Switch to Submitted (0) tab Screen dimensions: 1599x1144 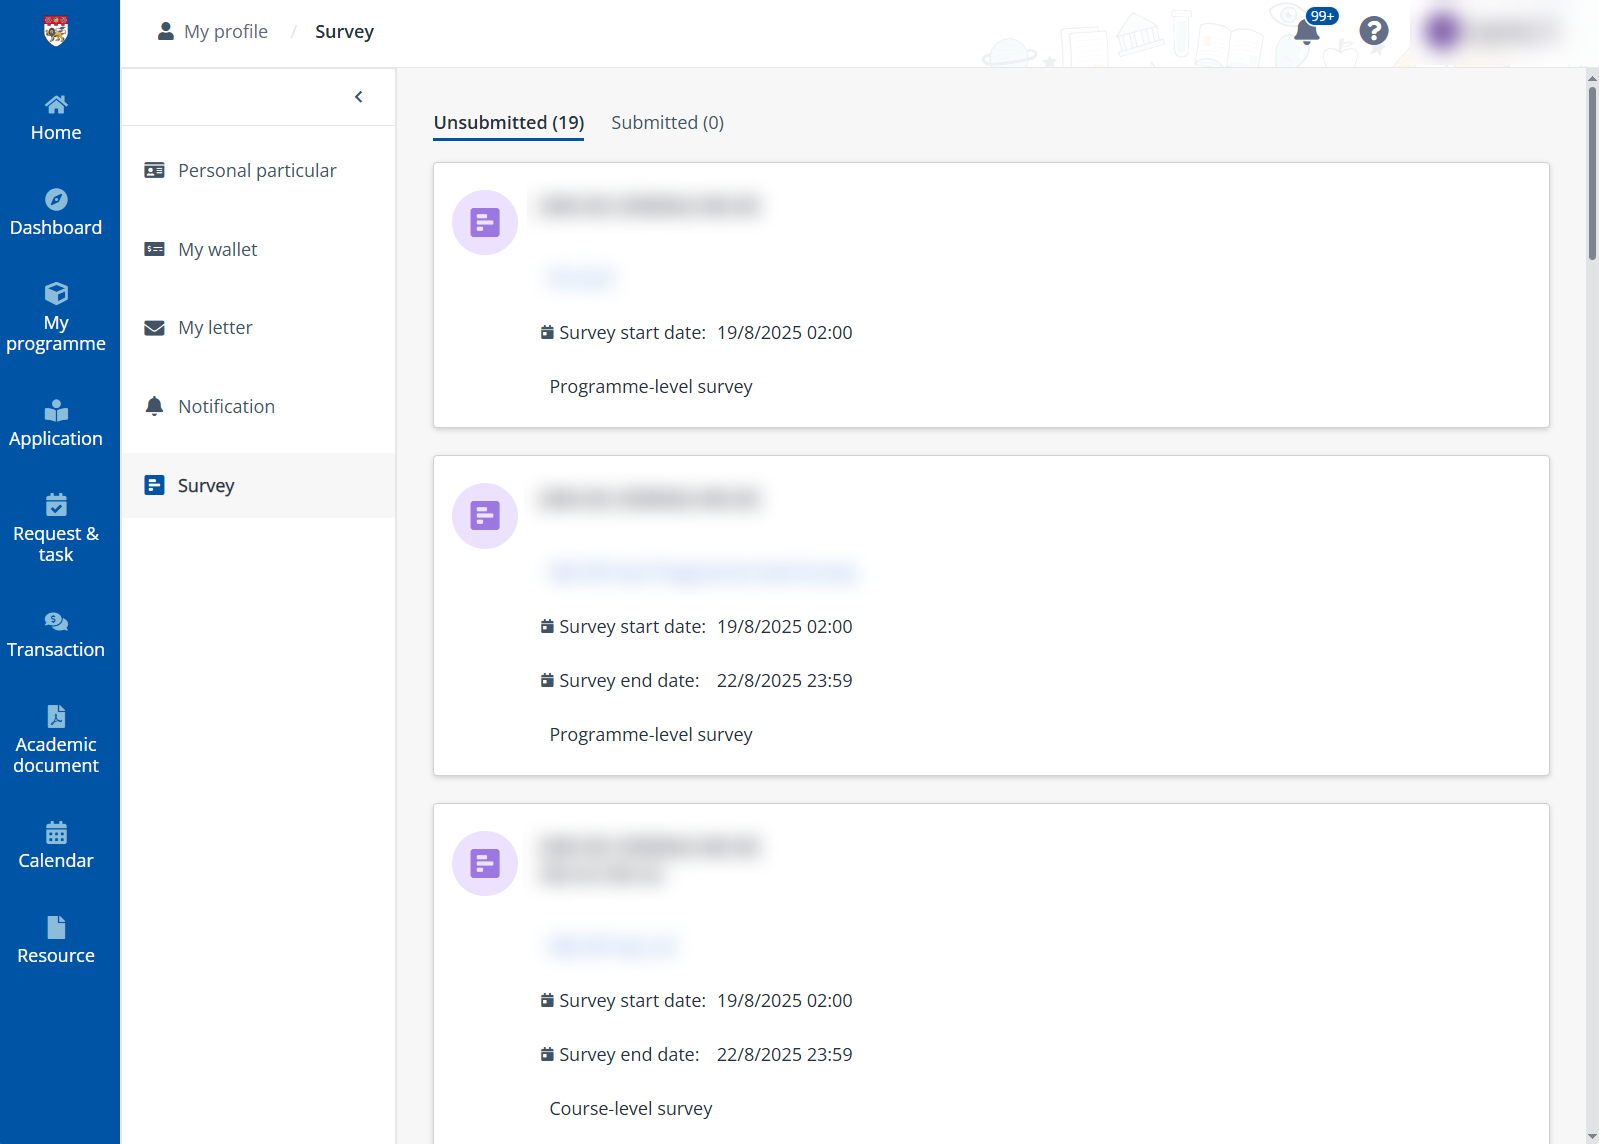(667, 123)
